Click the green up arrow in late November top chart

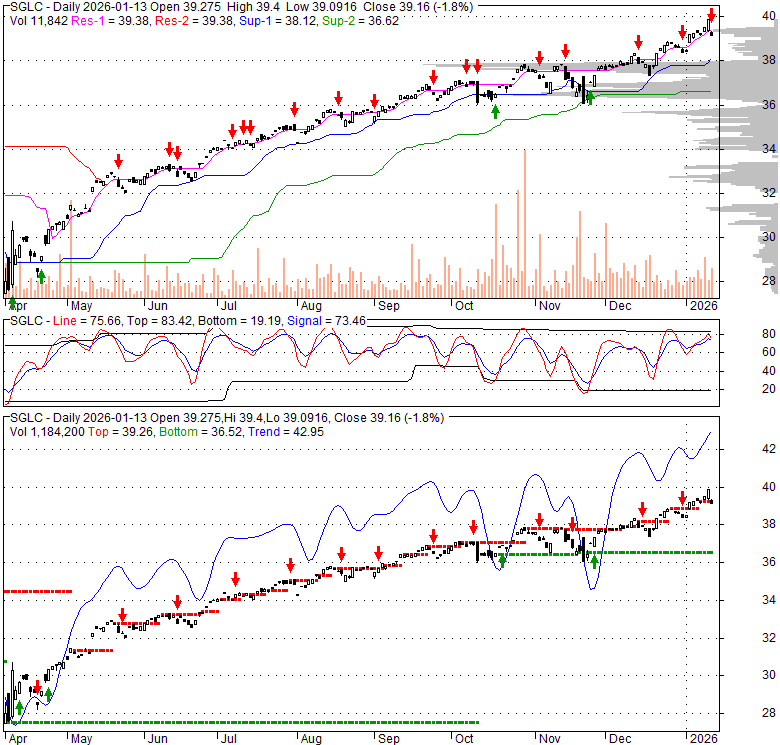(x=590, y=98)
